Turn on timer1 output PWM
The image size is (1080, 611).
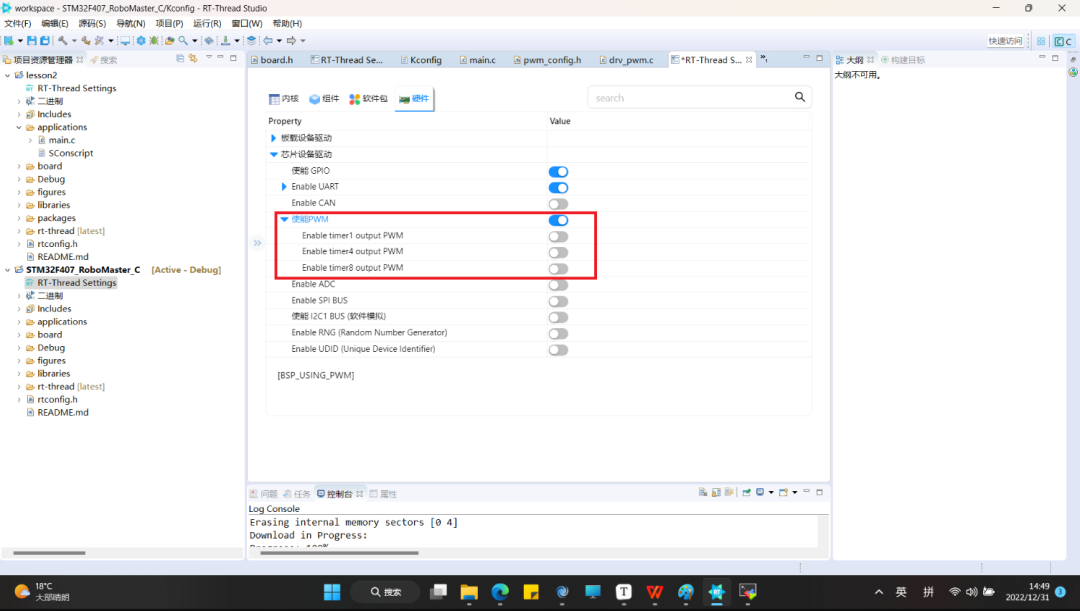click(558, 236)
